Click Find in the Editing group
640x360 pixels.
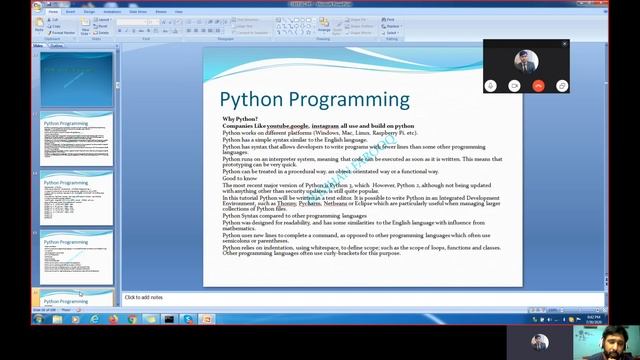click(388, 20)
